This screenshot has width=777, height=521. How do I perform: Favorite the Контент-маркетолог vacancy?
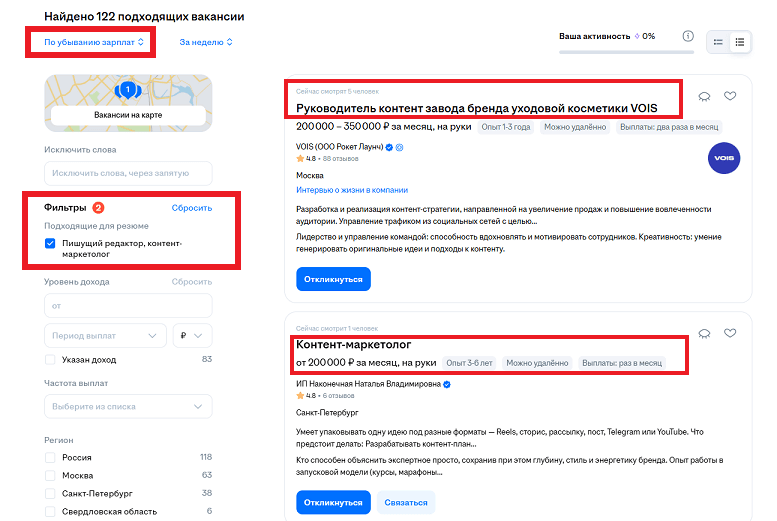tap(730, 333)
